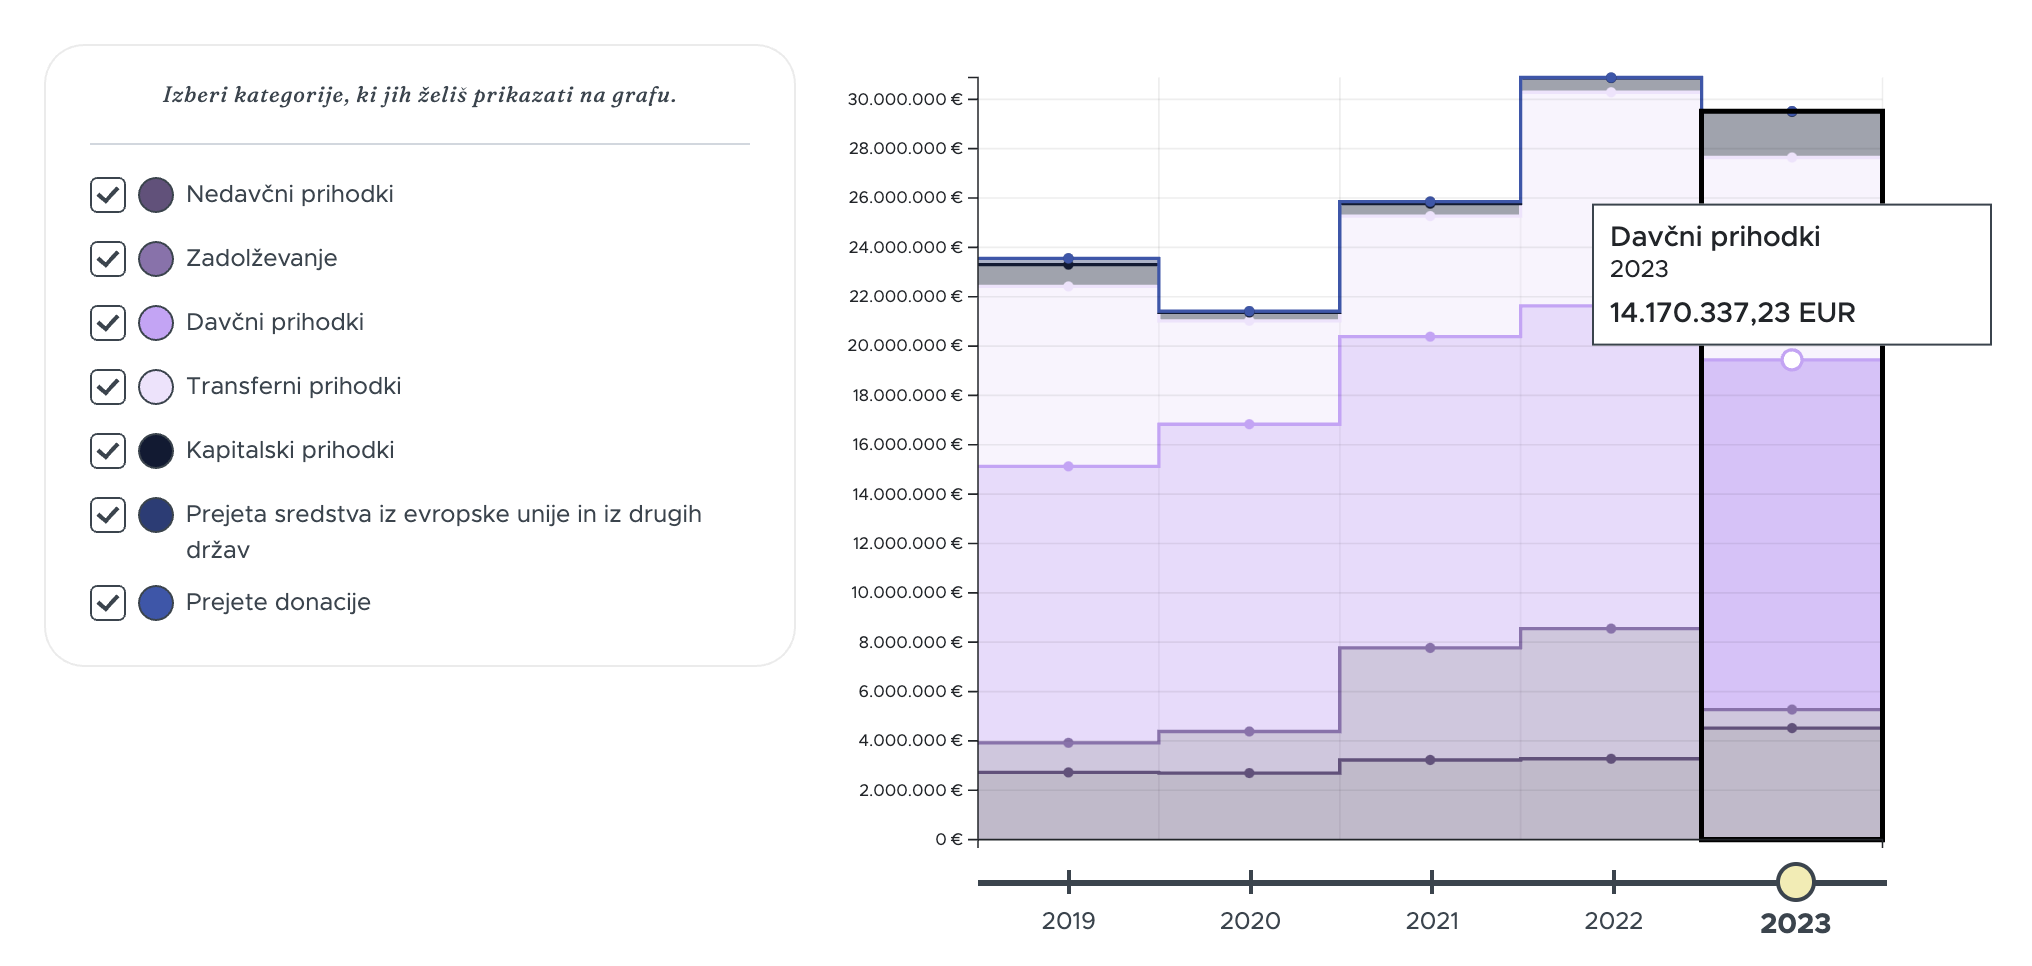Click the Zadolževanje purple color circle

[x=156, y=259]
